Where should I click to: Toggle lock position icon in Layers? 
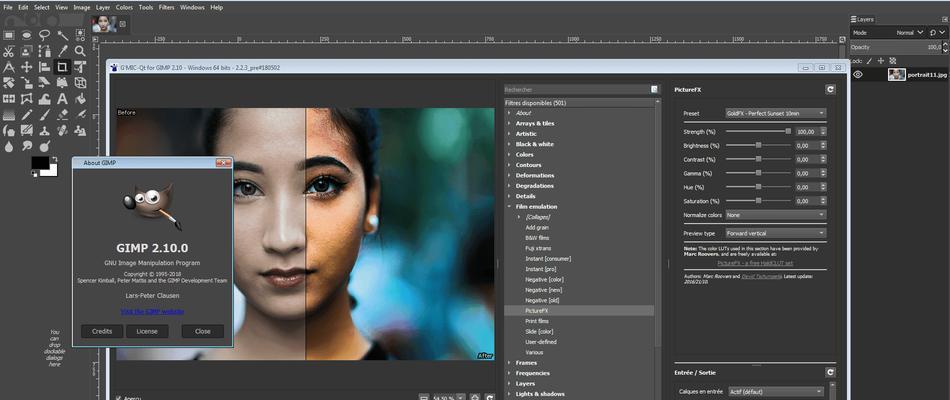click(x=880, y=61)
